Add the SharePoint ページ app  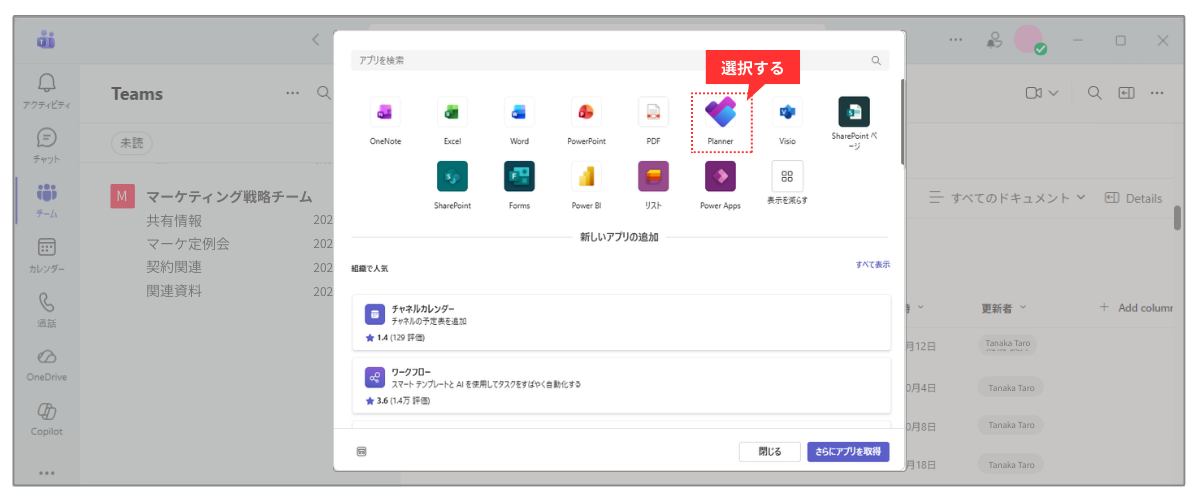click(x=854, y=124)
